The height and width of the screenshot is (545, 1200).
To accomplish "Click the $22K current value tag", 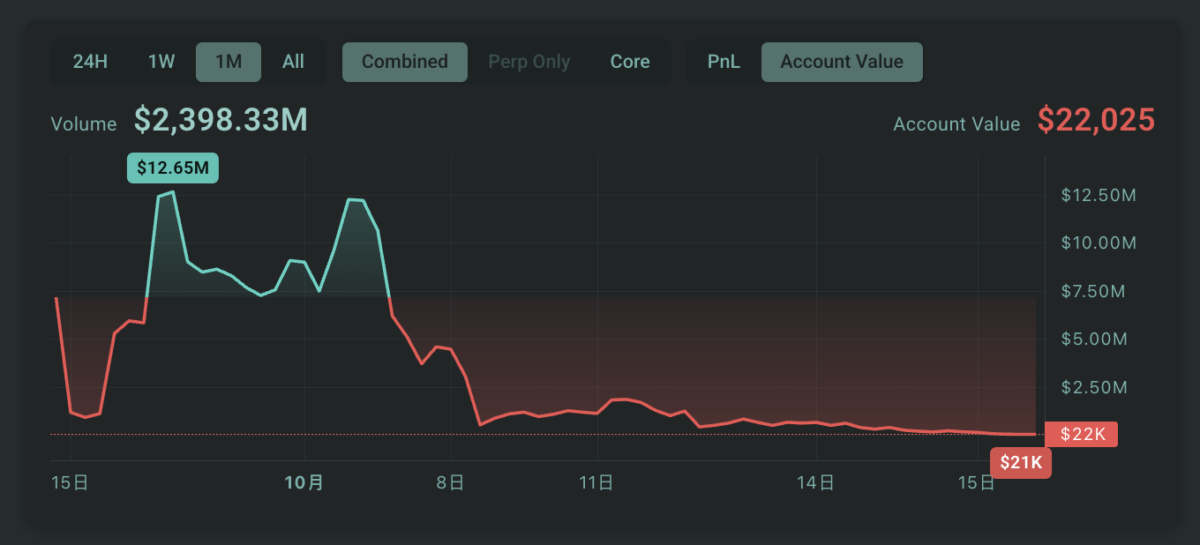I will click(1081, 434).
